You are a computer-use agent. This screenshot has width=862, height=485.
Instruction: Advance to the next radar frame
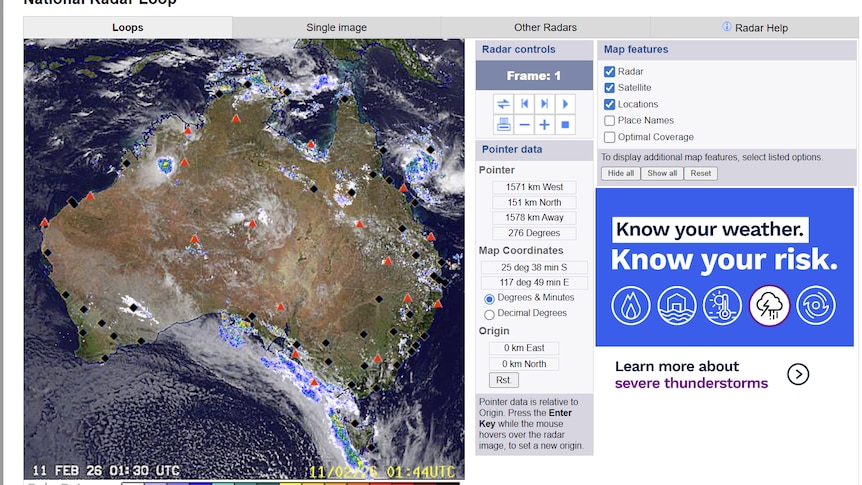click(545, 104)
